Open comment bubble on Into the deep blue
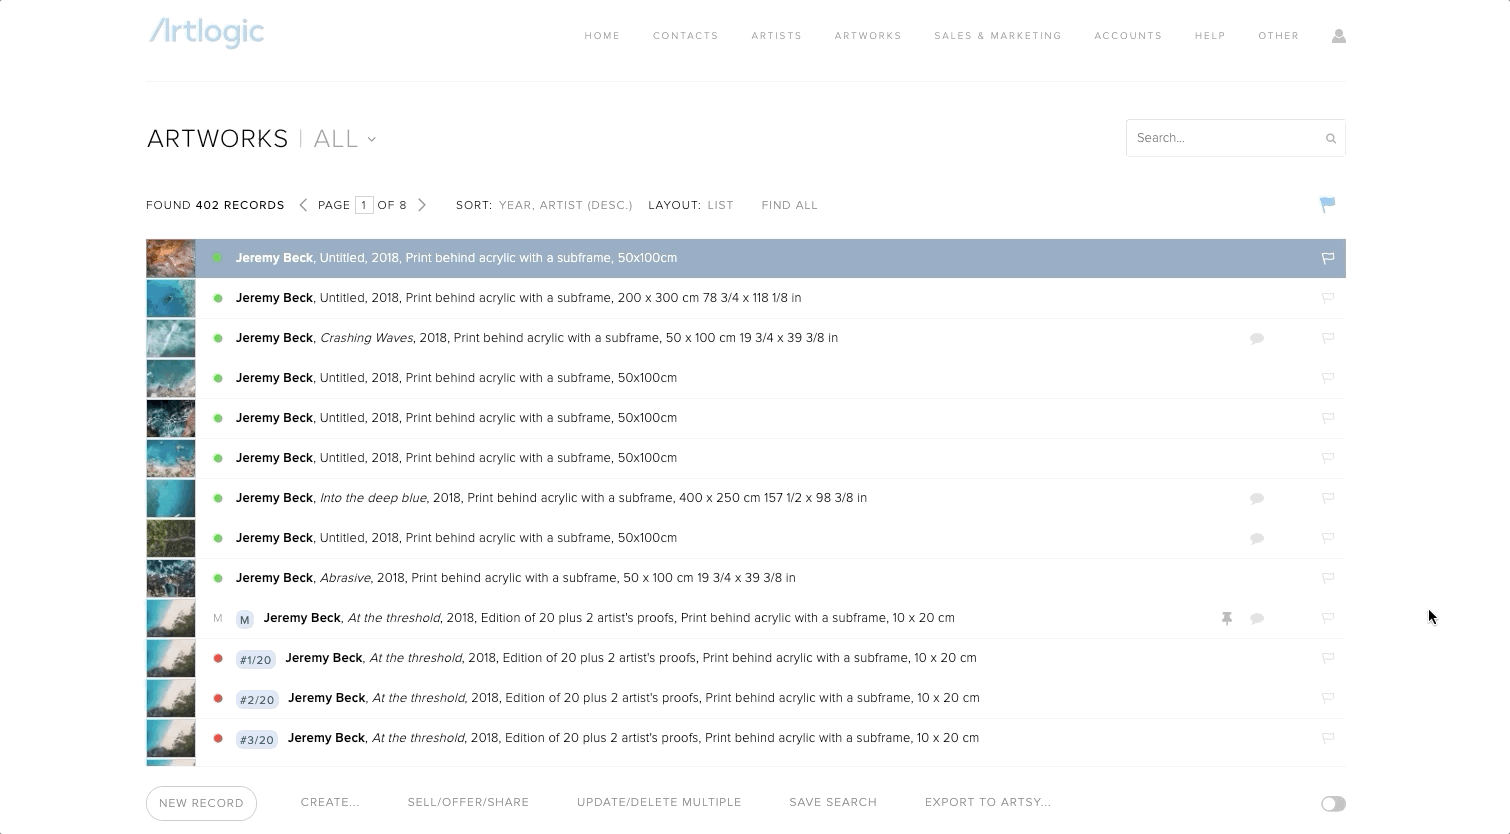Screen dimensions: 1510x834 1257,498
